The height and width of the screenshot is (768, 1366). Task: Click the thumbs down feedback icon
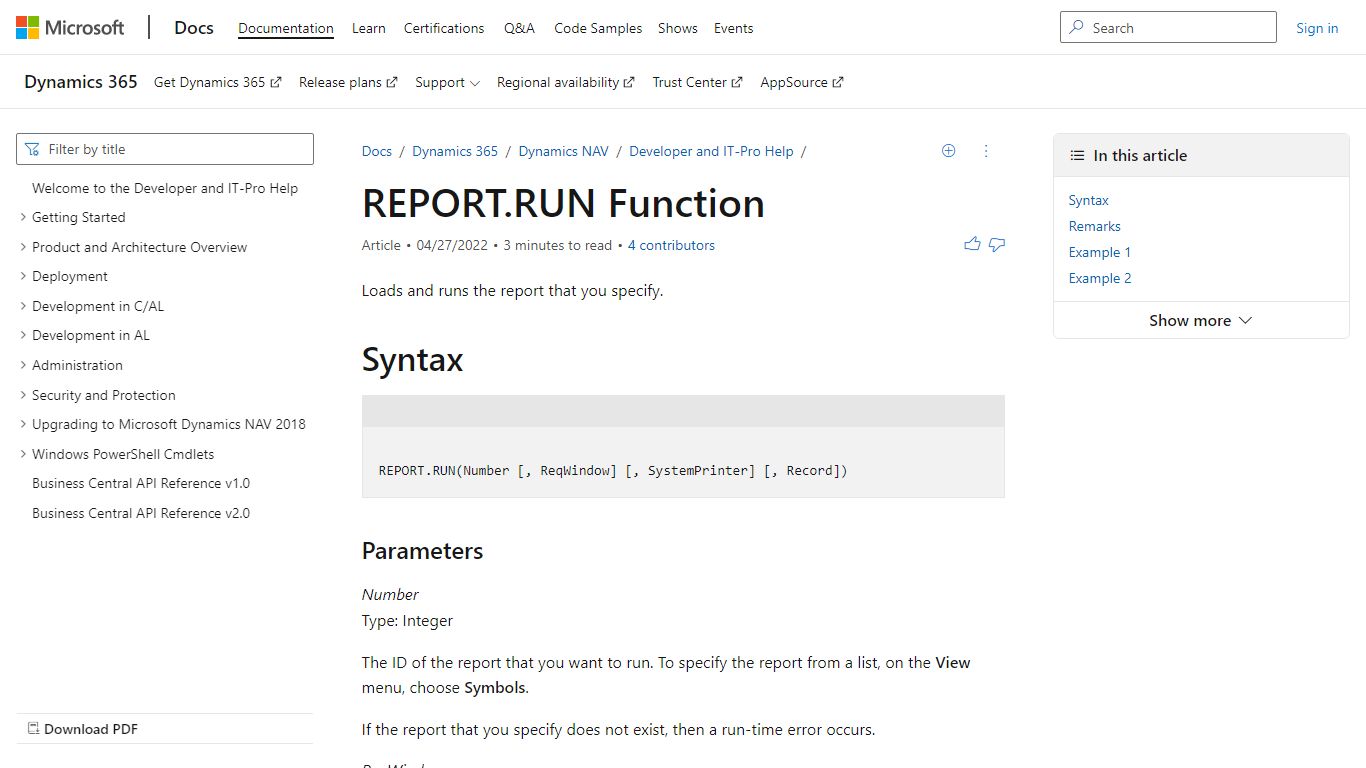[x=997, y=244]
